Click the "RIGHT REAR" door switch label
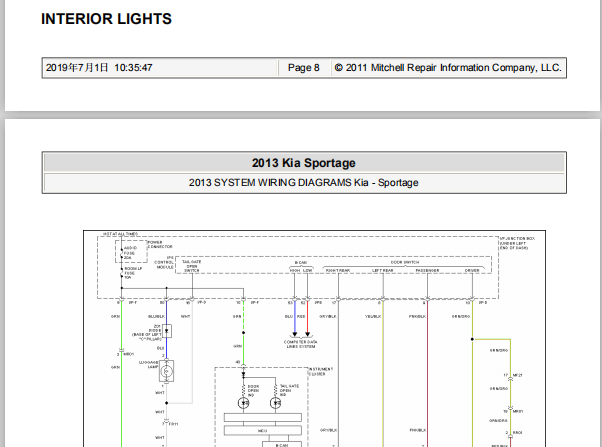Screen dimensions: 602x447 [338, 271]
